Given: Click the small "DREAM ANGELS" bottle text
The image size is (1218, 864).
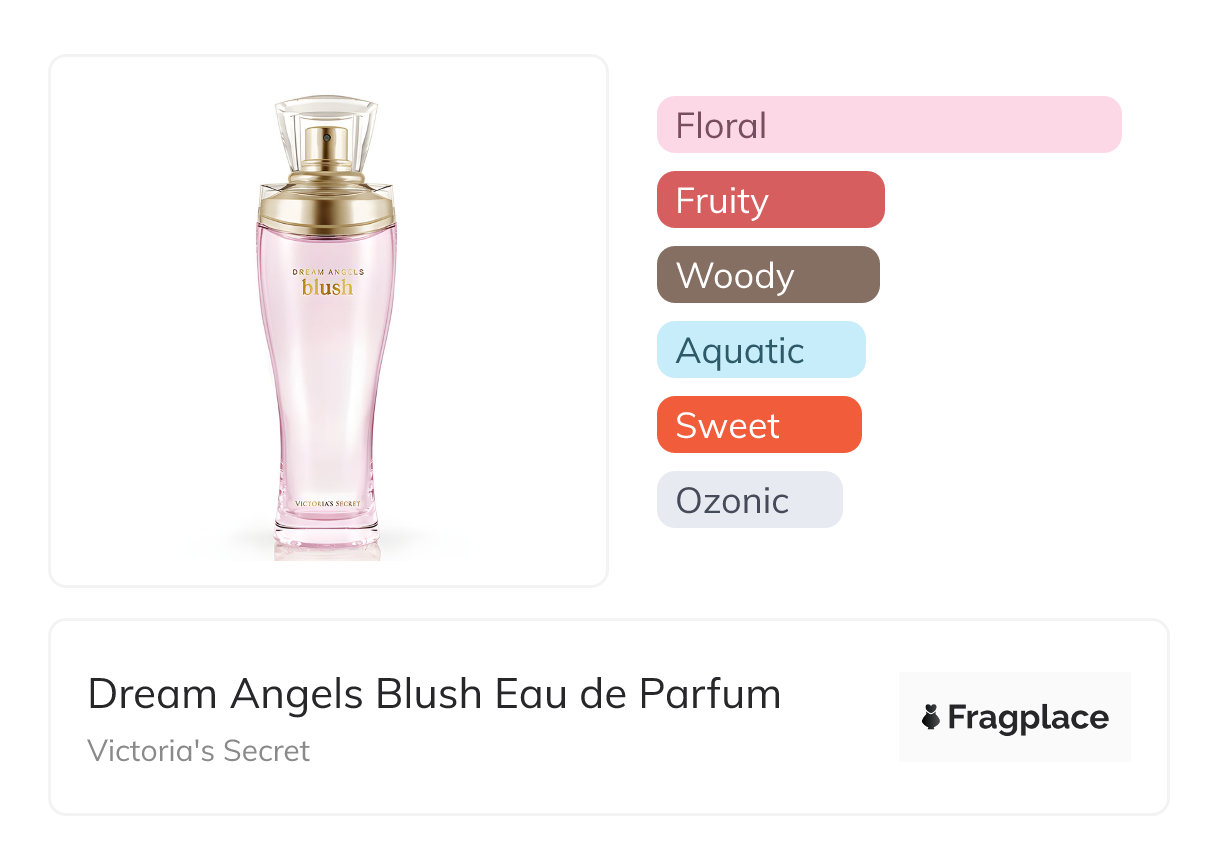Looking at the screenshot, I should pyautogui.click(x=327, y=271).
